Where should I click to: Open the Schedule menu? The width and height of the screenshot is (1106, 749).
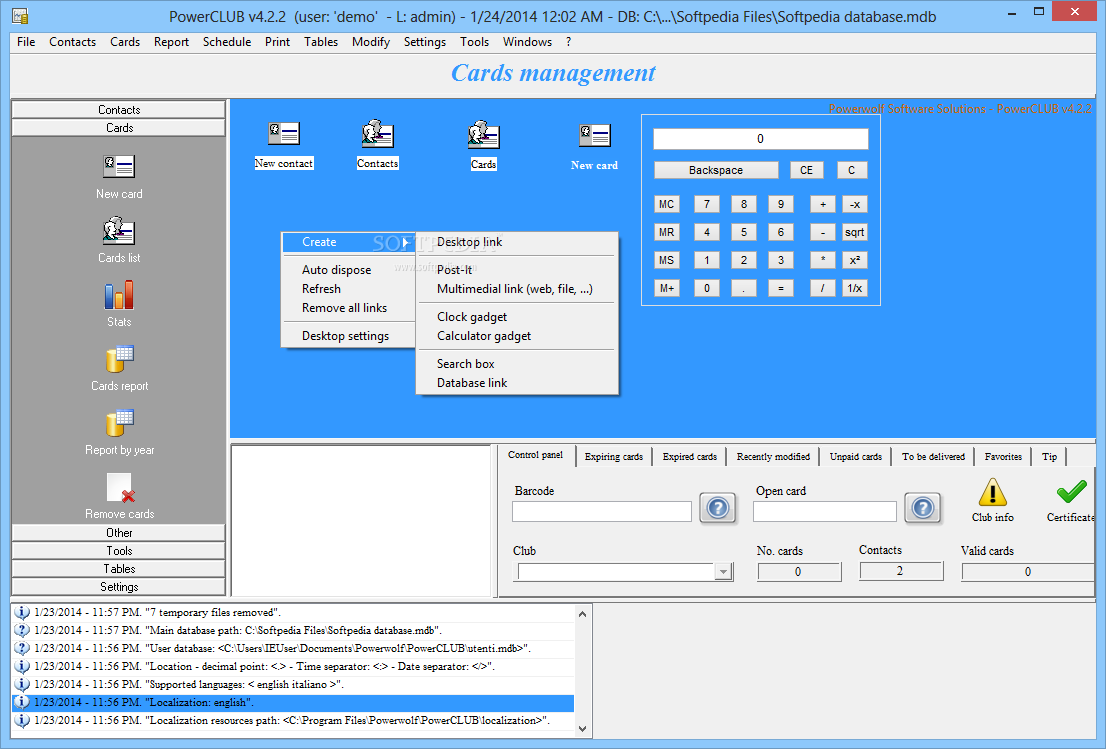click(x=227, y=42)
